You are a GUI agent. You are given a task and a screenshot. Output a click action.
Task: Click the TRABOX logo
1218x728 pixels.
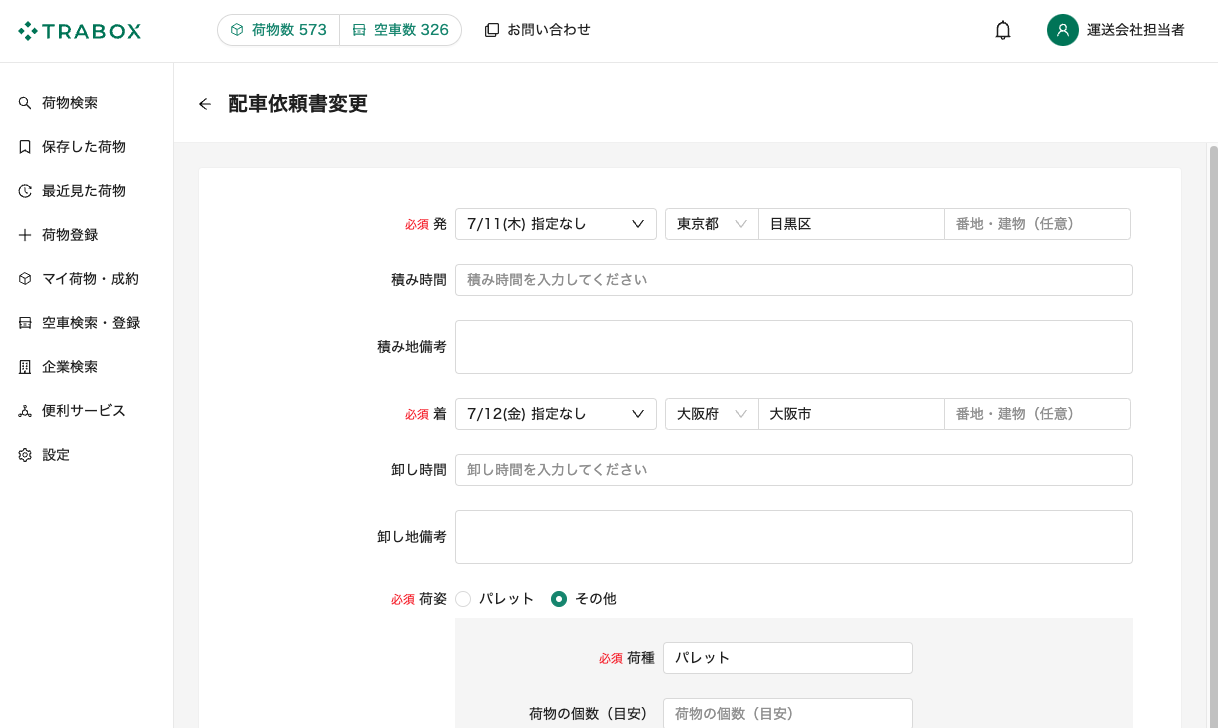pyautogui.click(x=80, y=31)
